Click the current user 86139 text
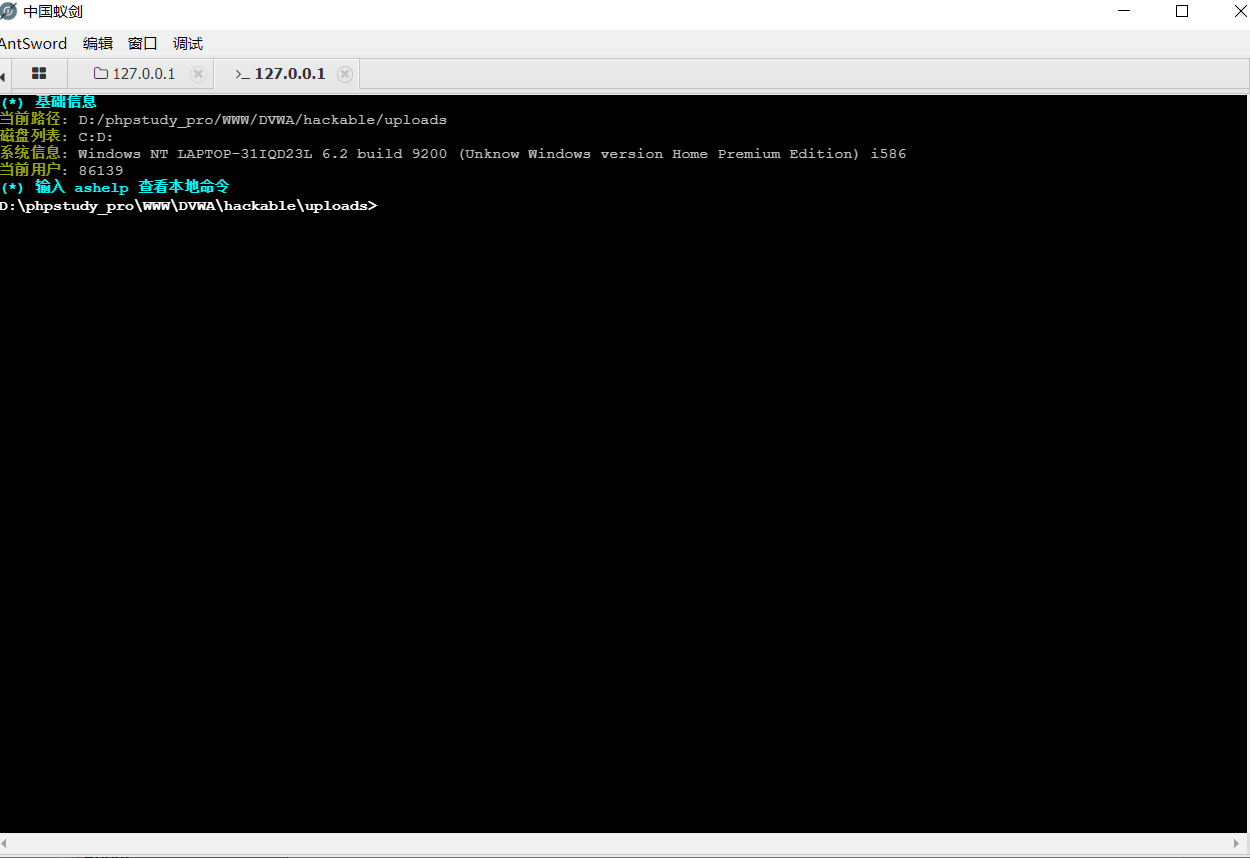This screenshot has height=858, width=1250. point(100,171)
